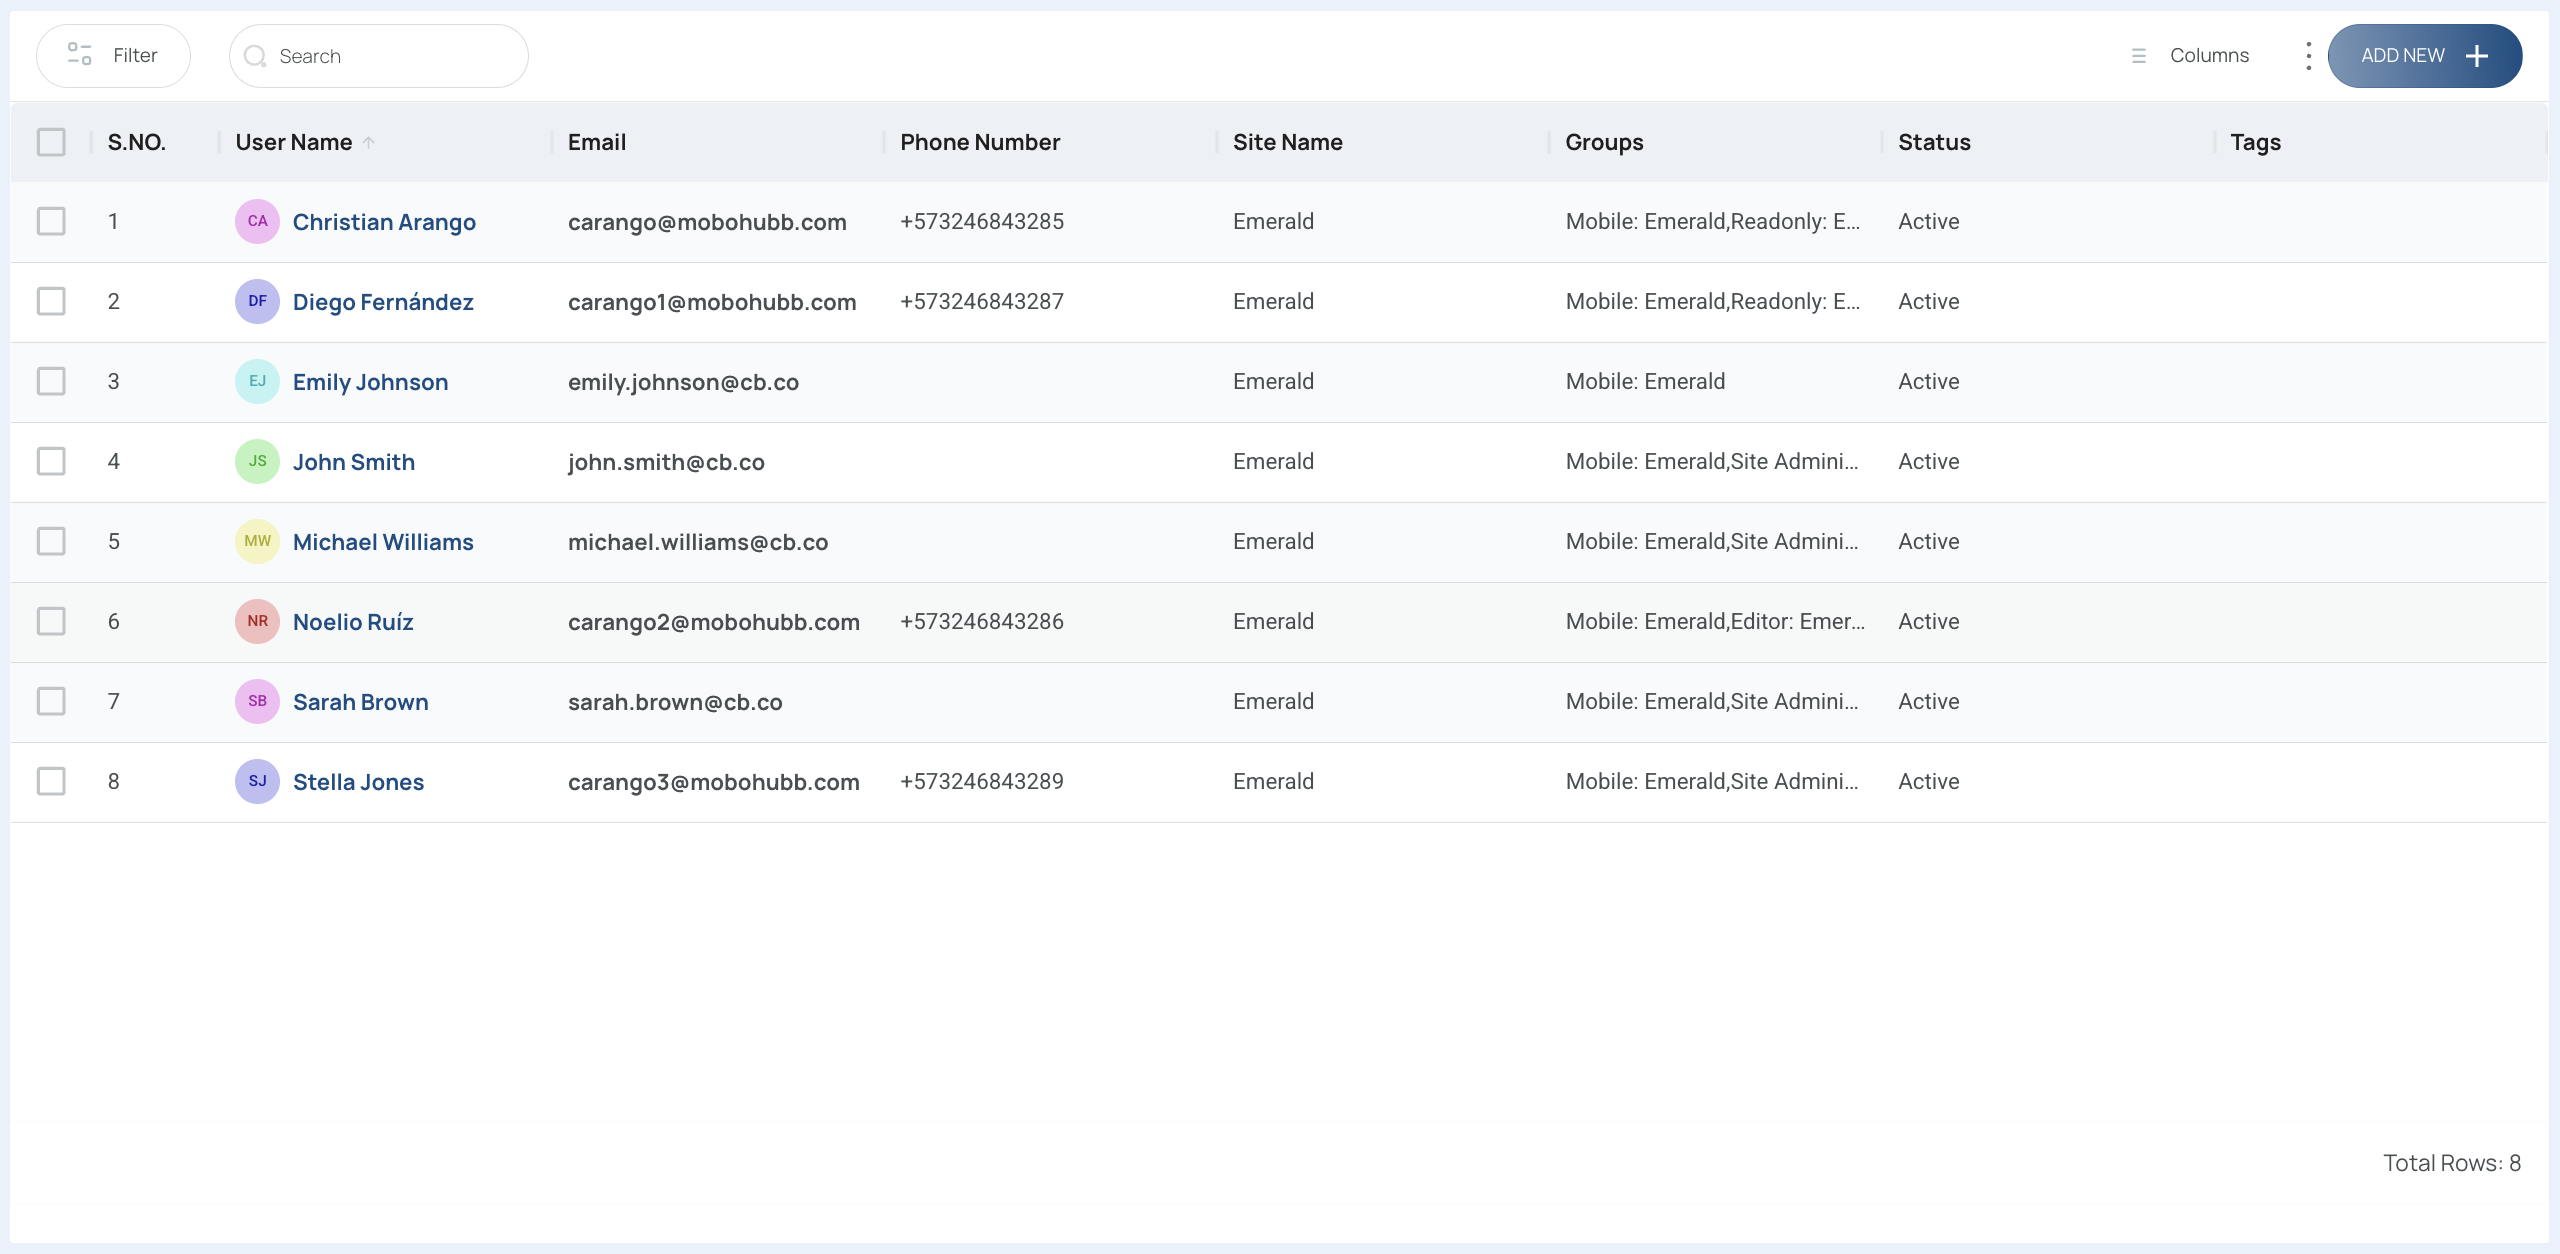The image size is (2560, 1254).
Task: Sort by User Name column header
Action: click(x=294, y=142)
